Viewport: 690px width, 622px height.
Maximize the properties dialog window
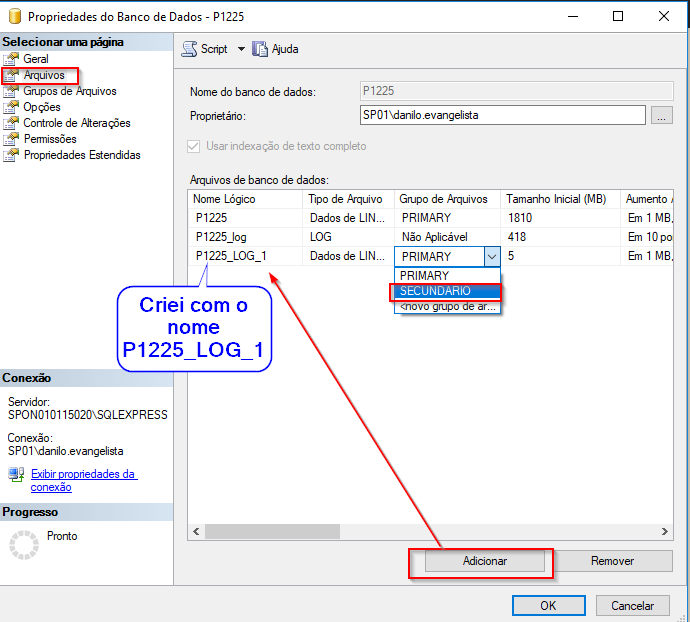[618, 16]
